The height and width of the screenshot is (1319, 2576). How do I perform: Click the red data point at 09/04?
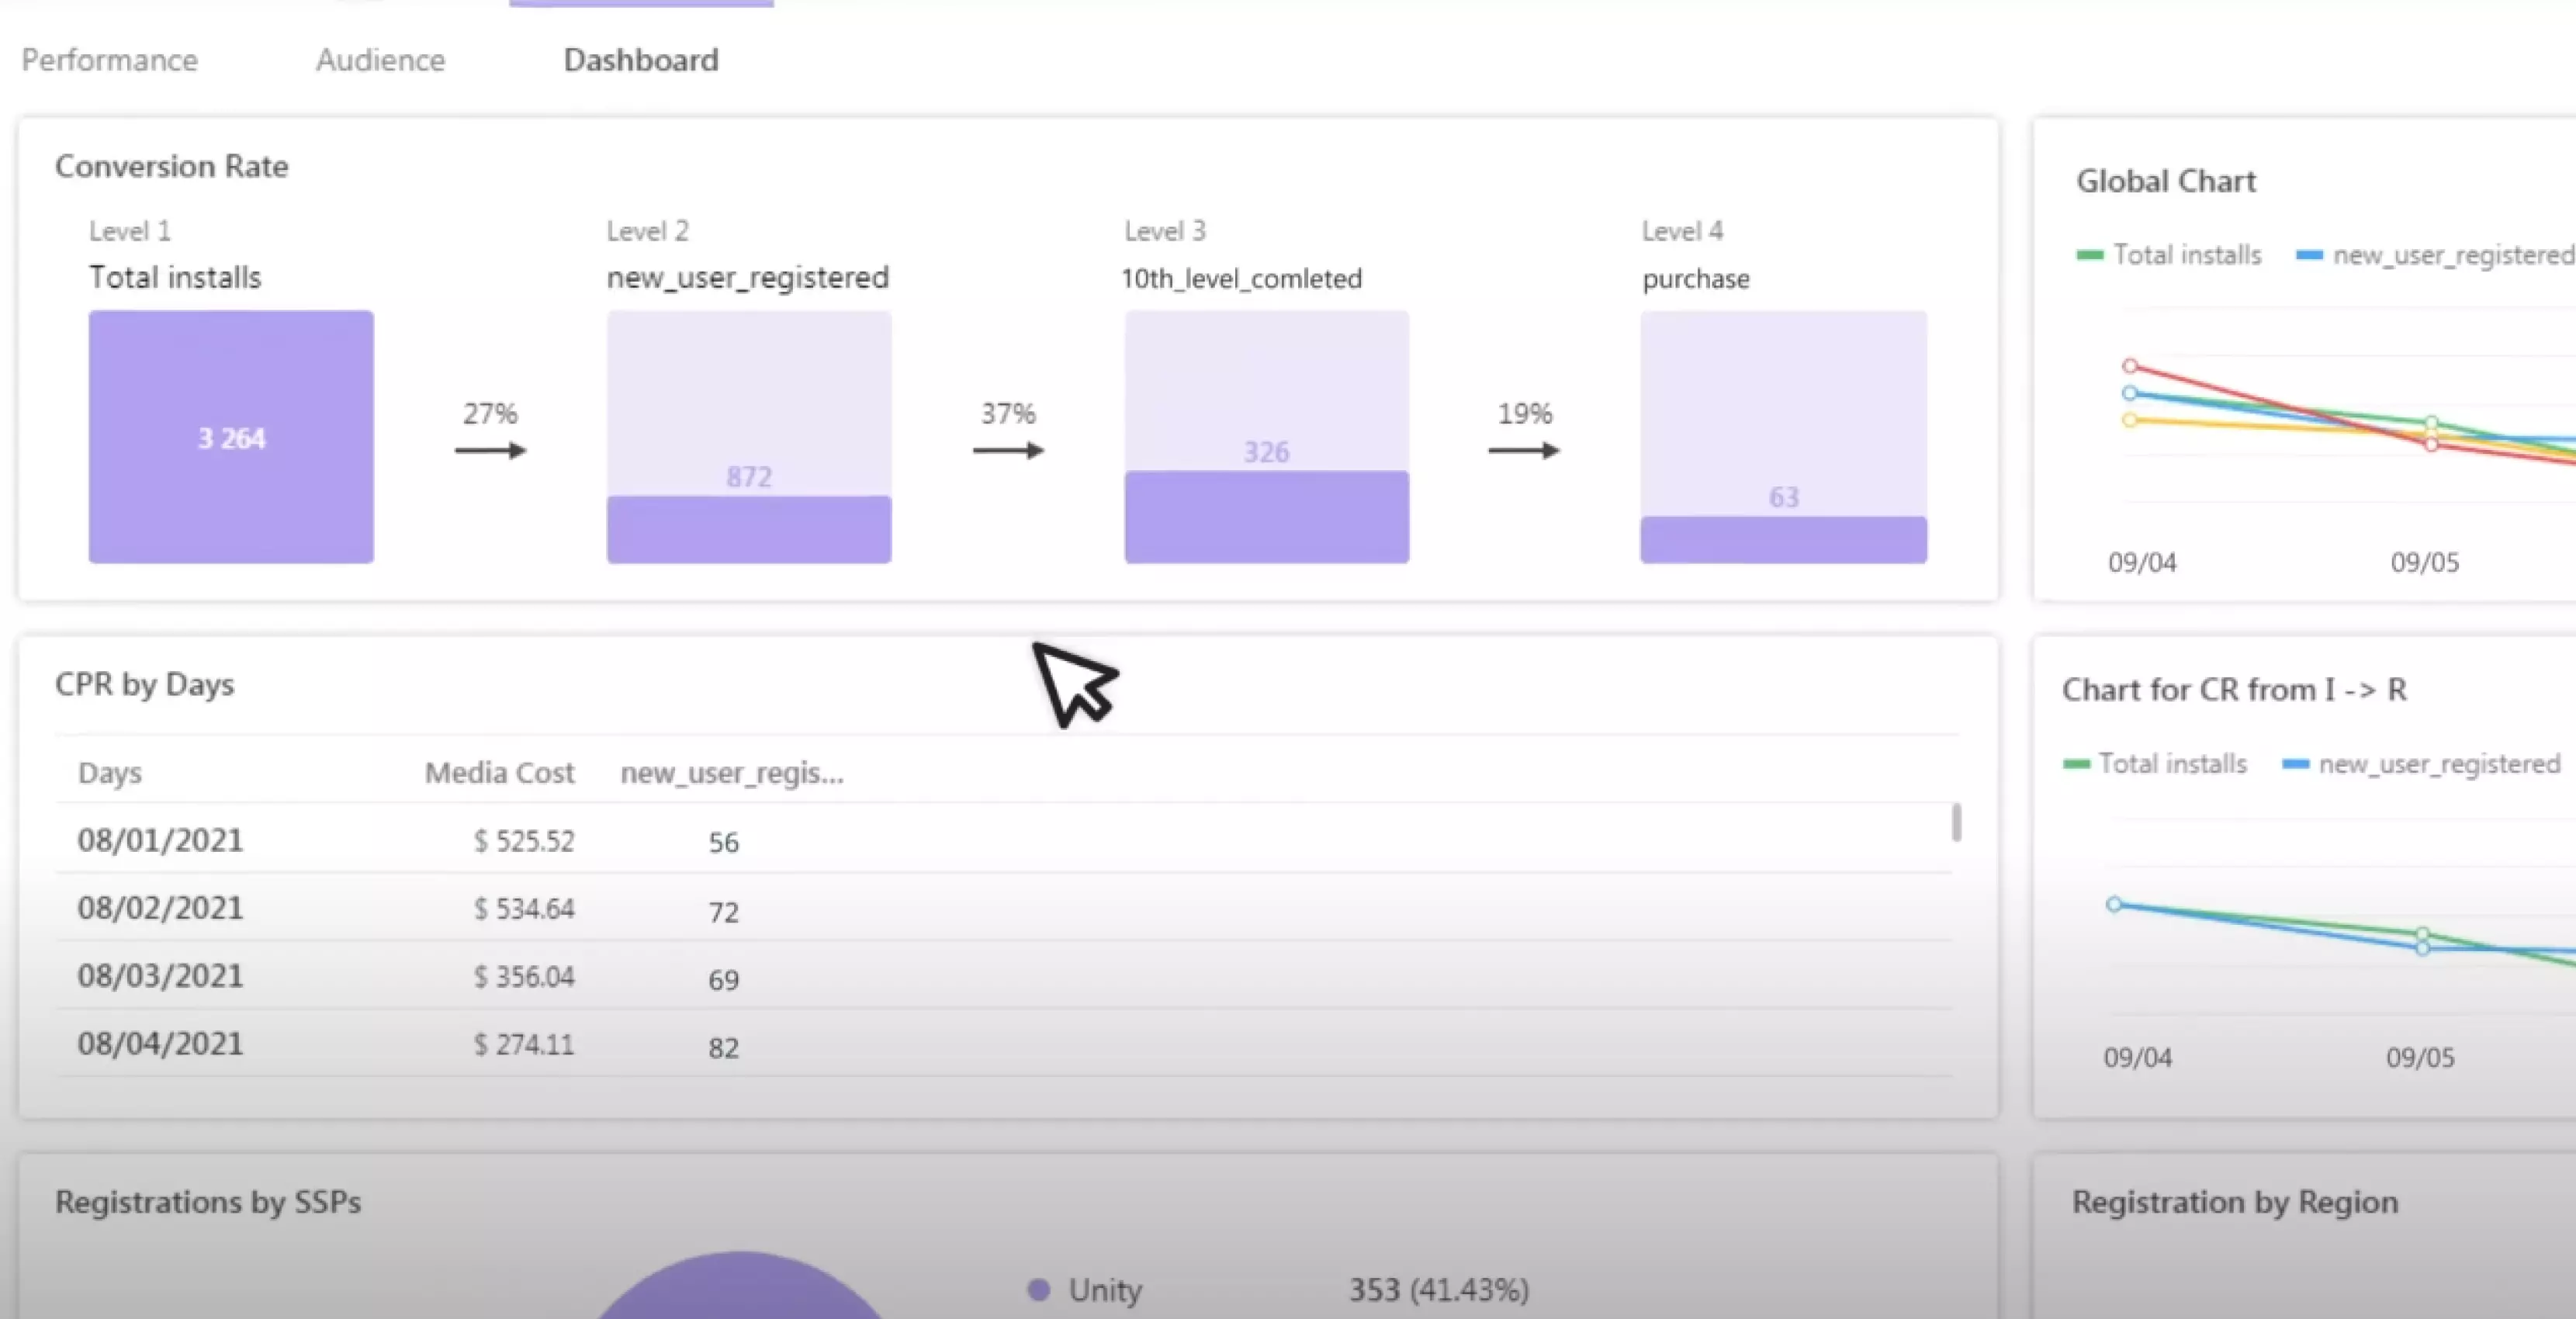tap(2130, 366)
